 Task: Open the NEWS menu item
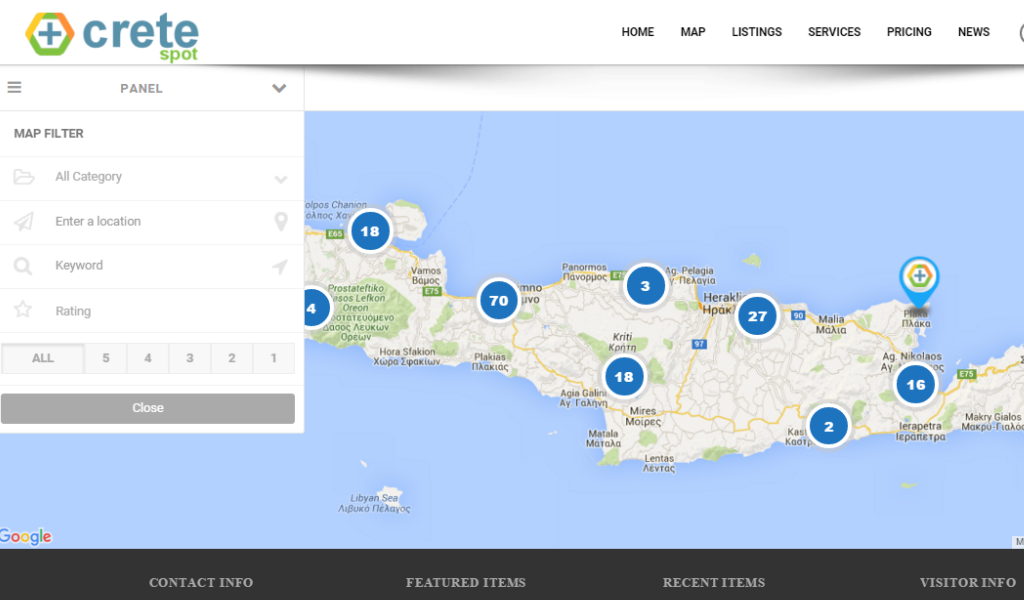pos(974,32)
